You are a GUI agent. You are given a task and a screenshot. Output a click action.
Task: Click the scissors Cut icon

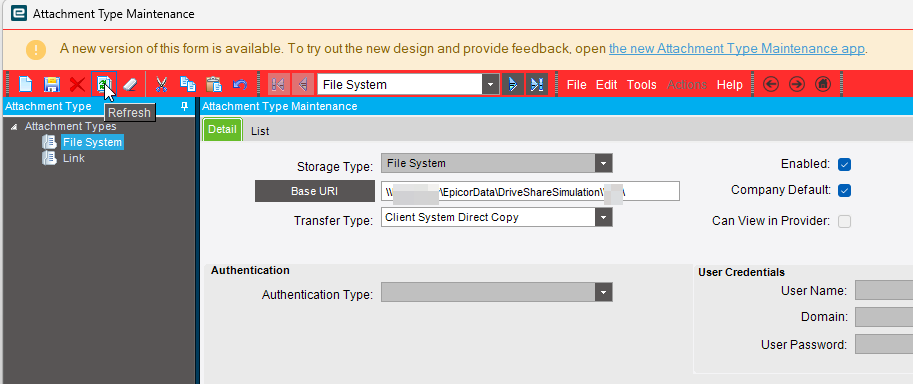(x=161, y=84)
